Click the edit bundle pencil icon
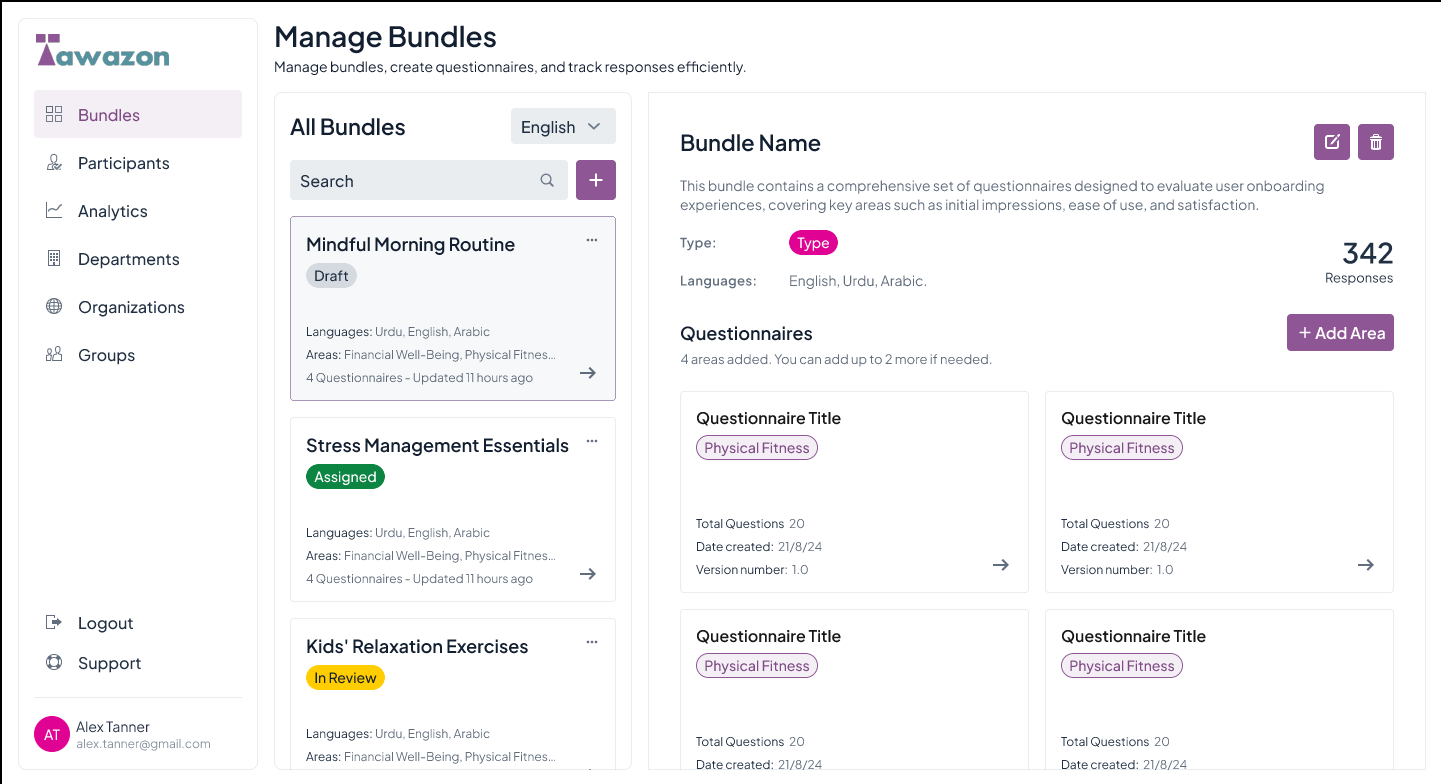Viewport: 1441px width, 784px height. tap(1331, 142)
